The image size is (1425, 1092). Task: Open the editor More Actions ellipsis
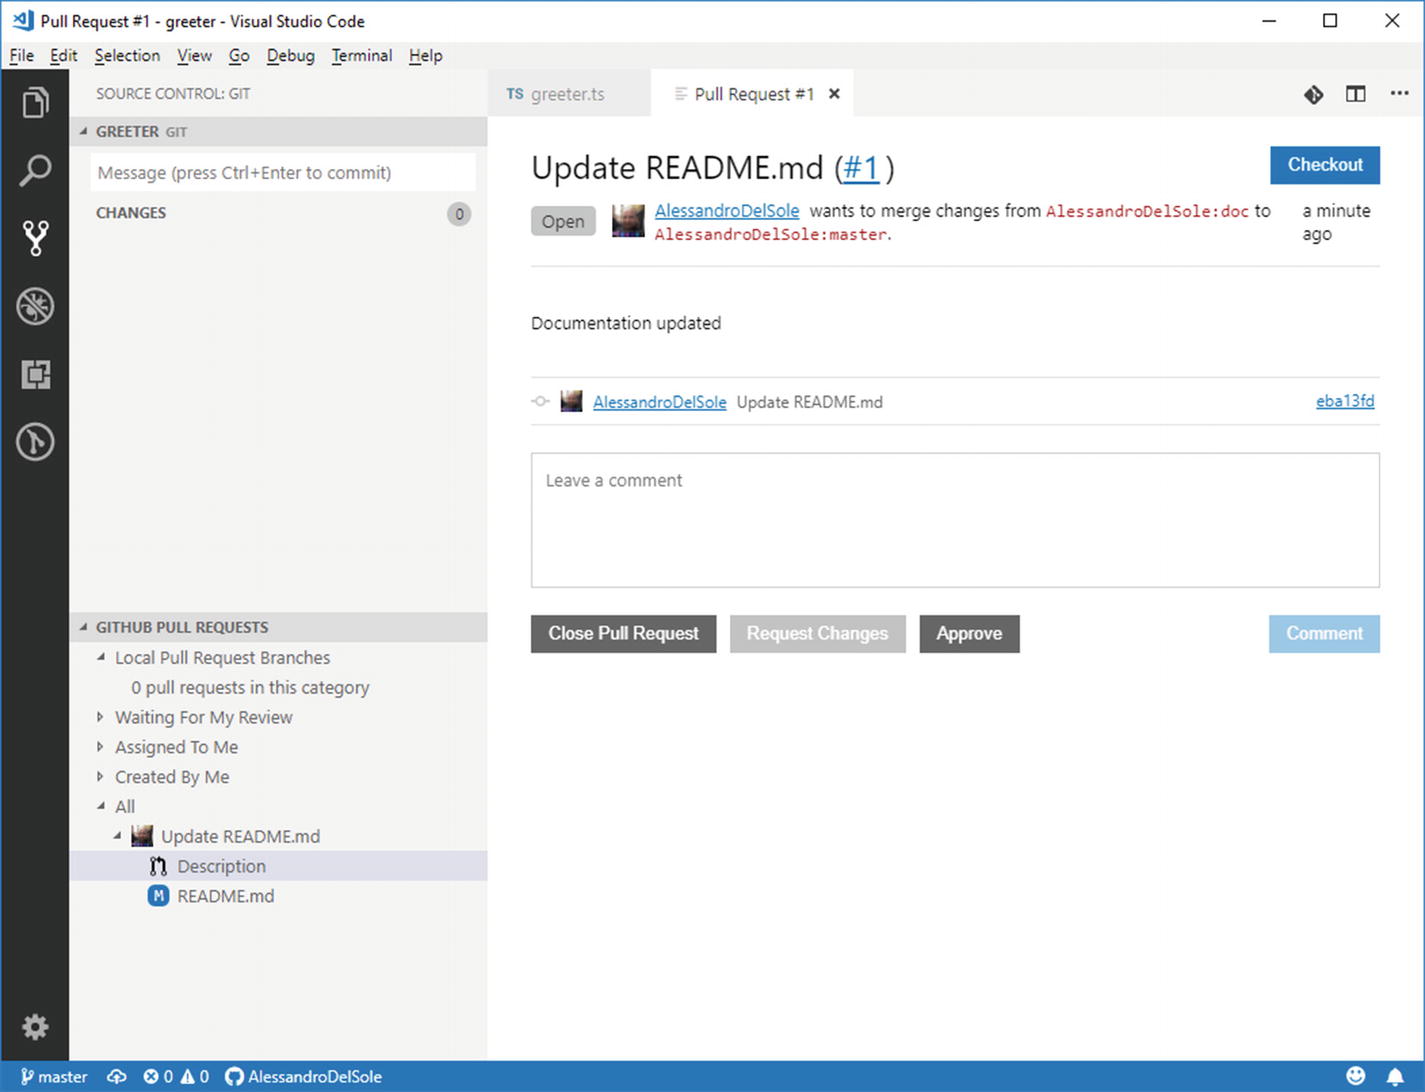[1399, 93]
